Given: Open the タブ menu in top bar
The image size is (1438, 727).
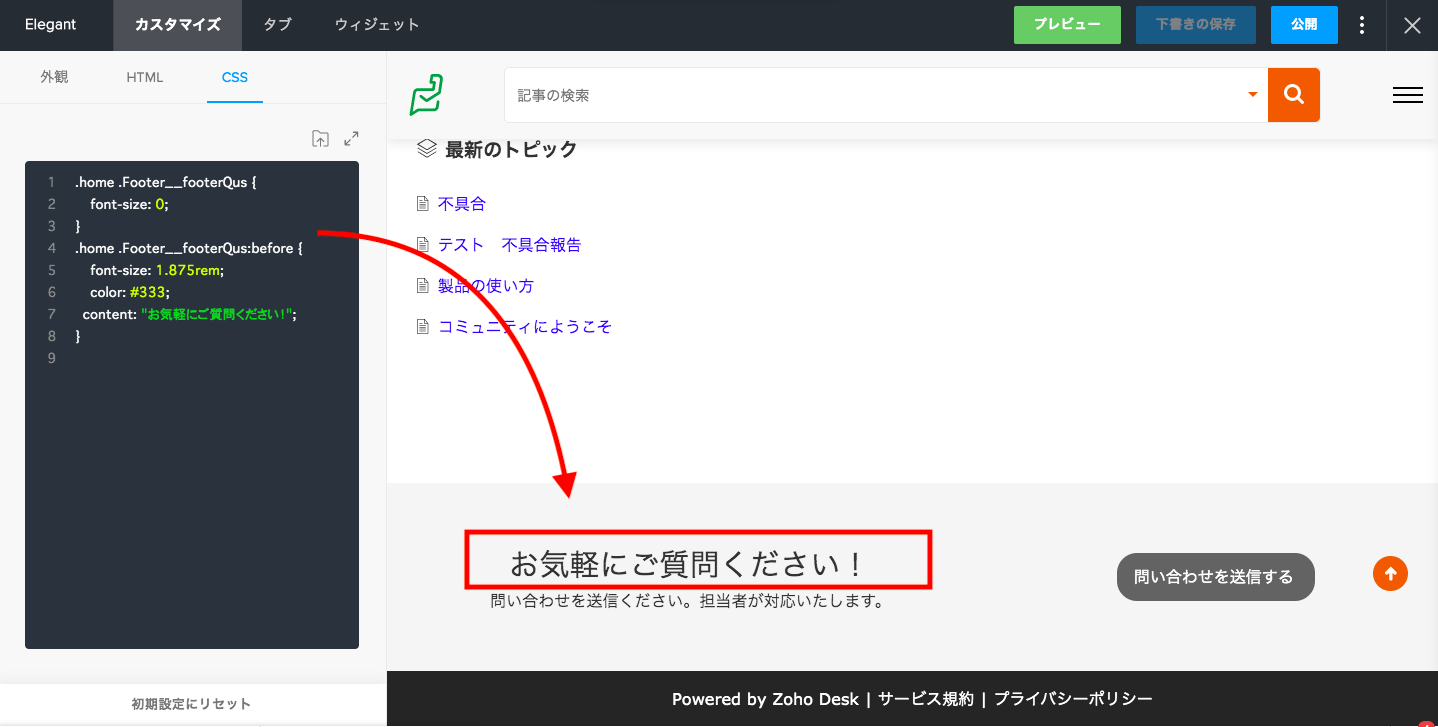Looking at the screenshot, I should 277,25.
